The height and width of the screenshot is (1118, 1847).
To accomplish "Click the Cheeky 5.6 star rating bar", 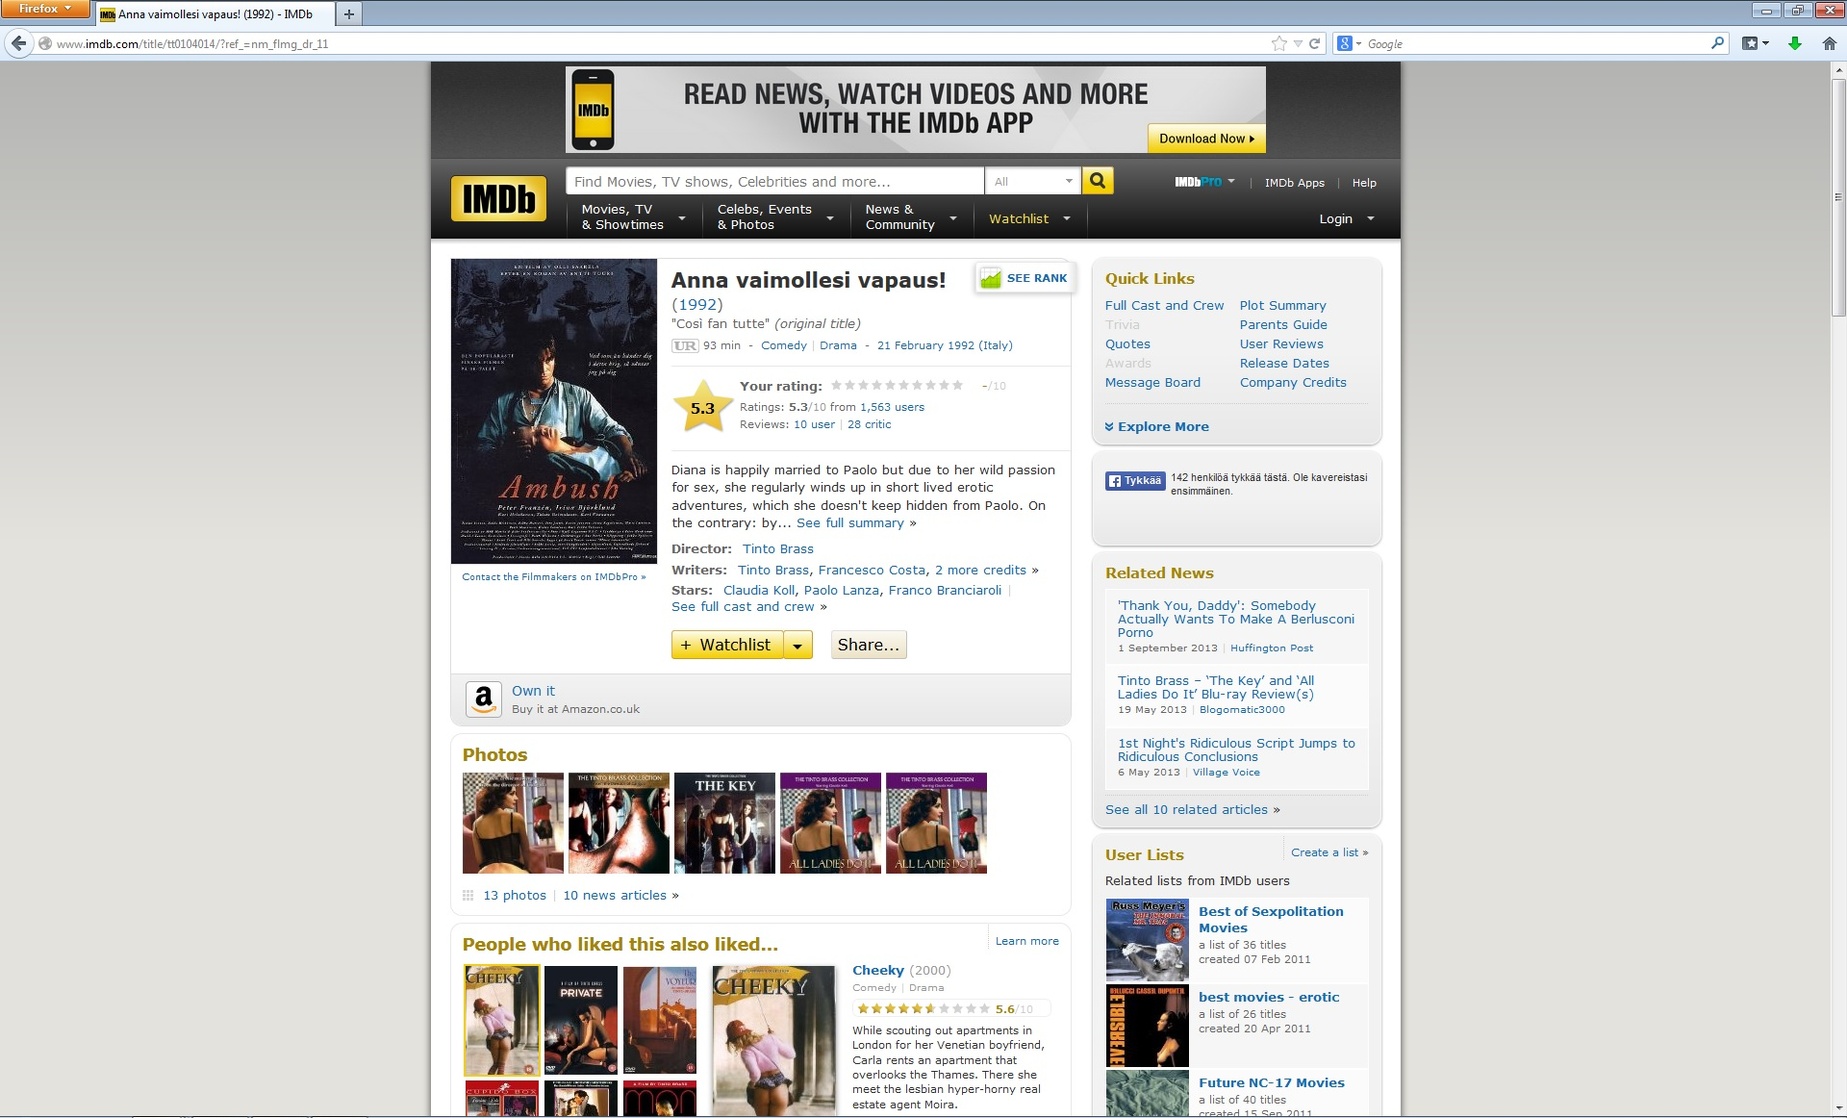I will [923, 1009].
